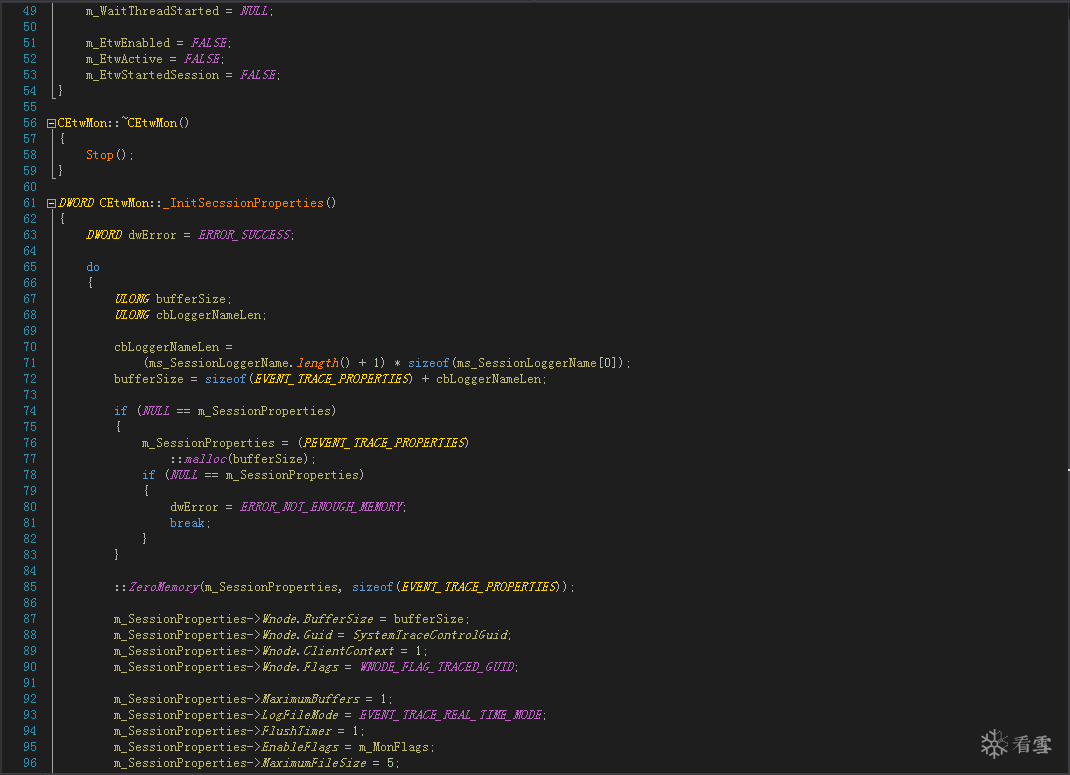This screenshot has width=1070, height=775.
Task: Click EVENT_TRACE_REAL_TIME_MODE on line 93
Action: pos(450,715)
